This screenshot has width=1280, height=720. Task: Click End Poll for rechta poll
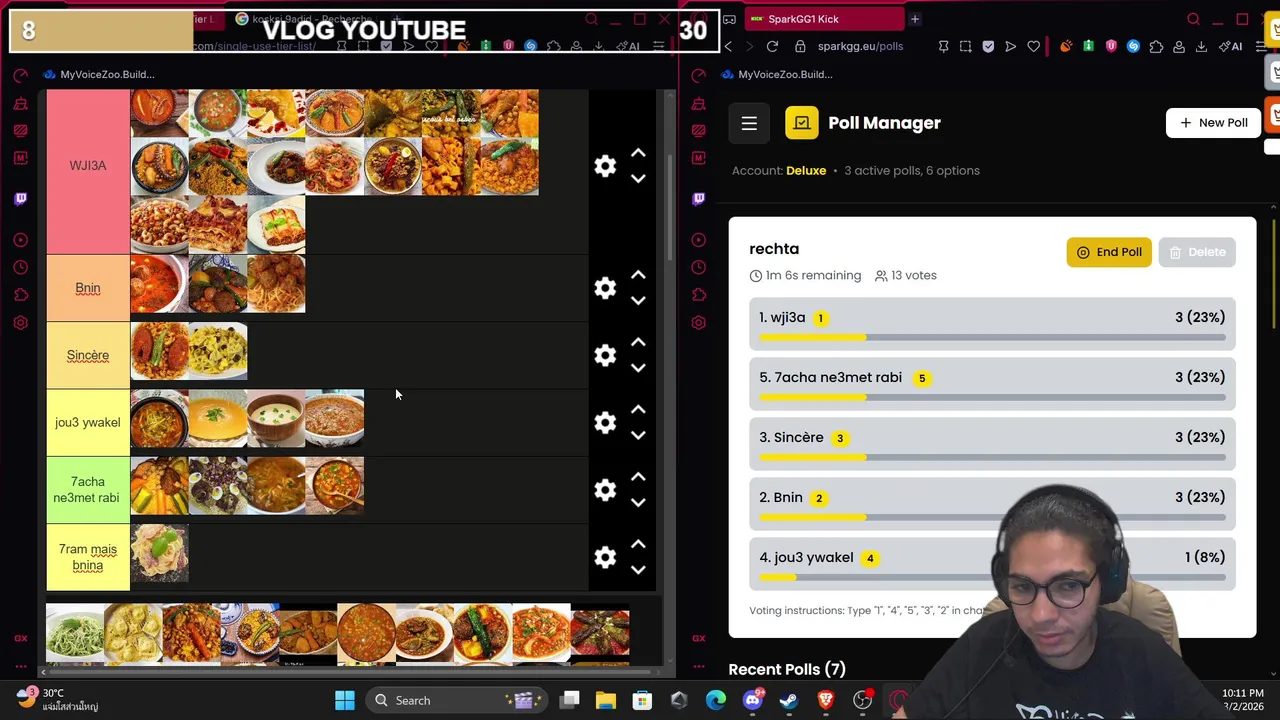(x=1109, y=252)
